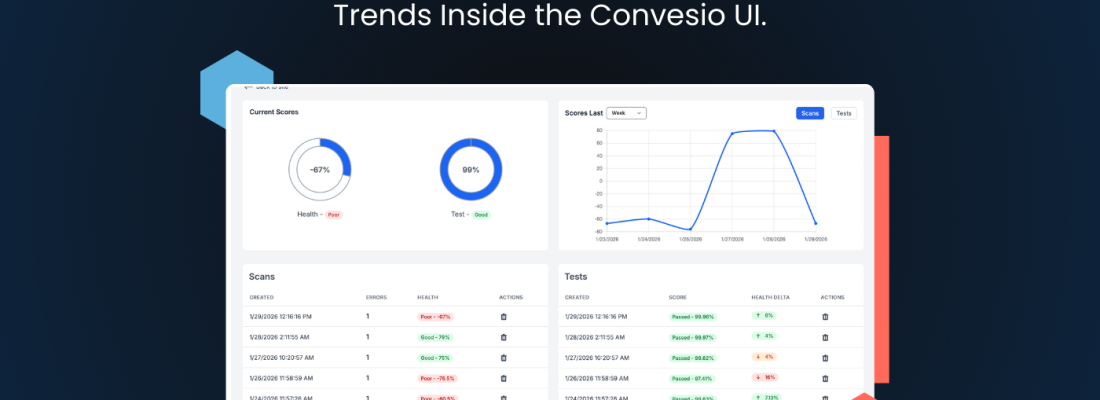Click the Poor - -76.5% health badge
This screenshot has width=1100, height=400.
click(x=438, y=378)
